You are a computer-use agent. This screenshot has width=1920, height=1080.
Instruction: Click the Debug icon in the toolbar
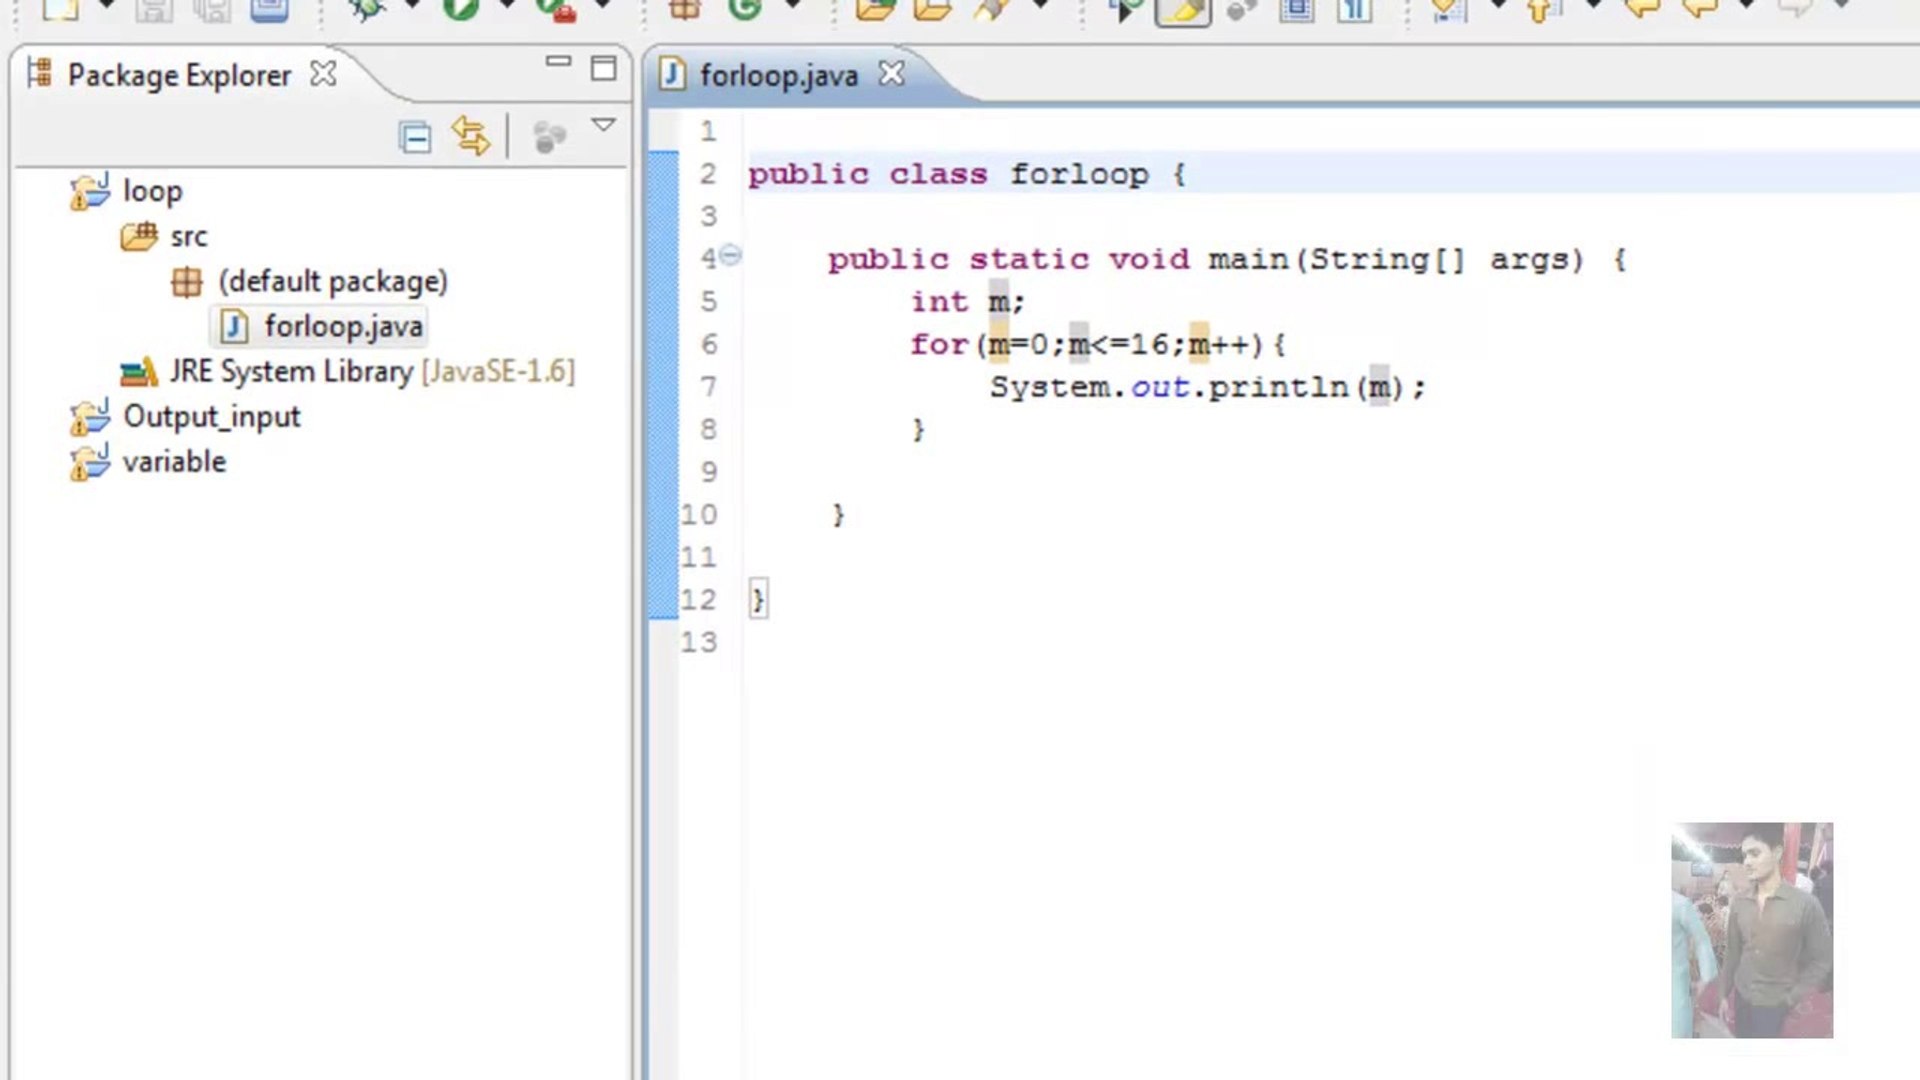tap(365, 8)
